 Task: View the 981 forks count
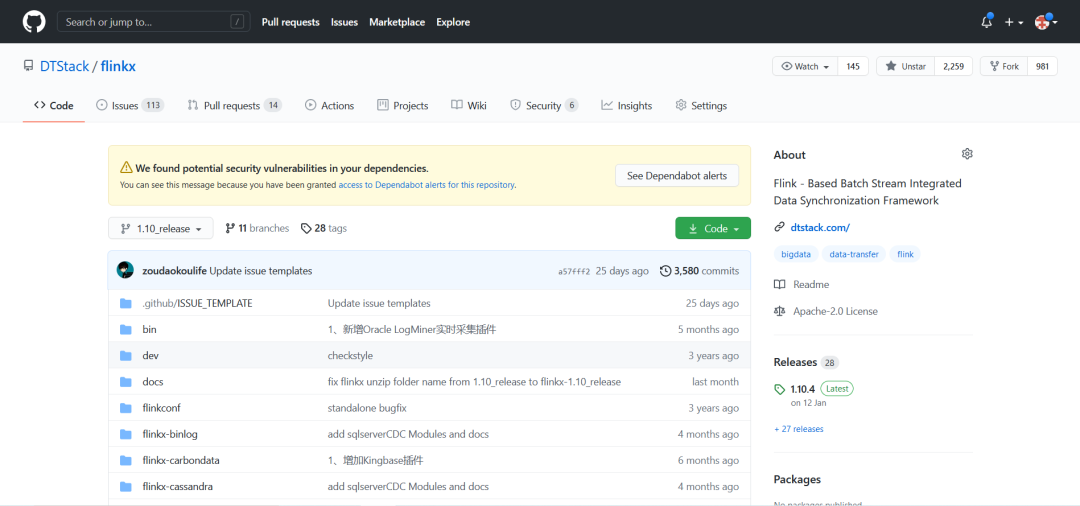pos(1042,67)
